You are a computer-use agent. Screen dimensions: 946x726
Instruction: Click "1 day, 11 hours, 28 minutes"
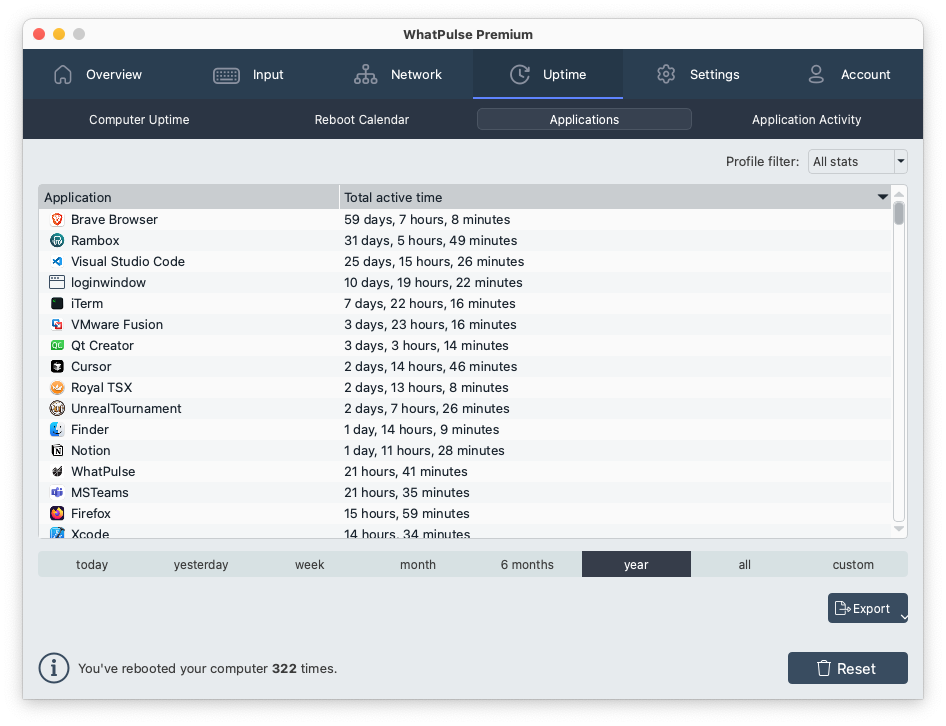pyautogui.click(x=424, y=451)
